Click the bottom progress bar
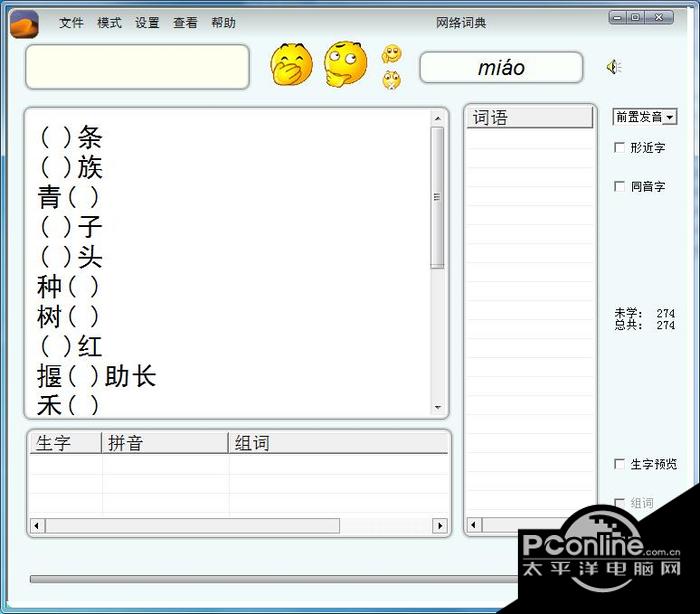 274,579
